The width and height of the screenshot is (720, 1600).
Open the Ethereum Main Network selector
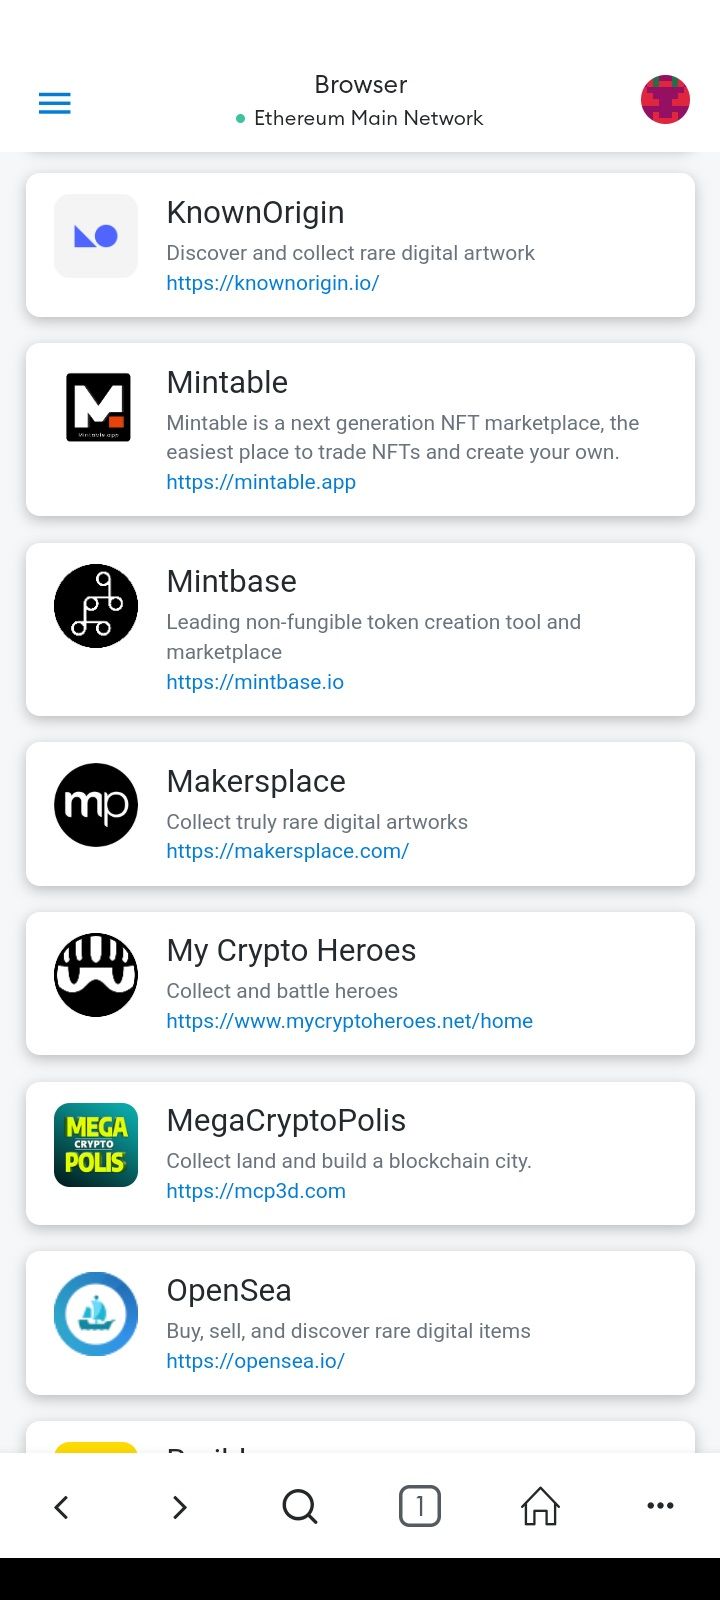pyautogui.click(x=360, y=118)
